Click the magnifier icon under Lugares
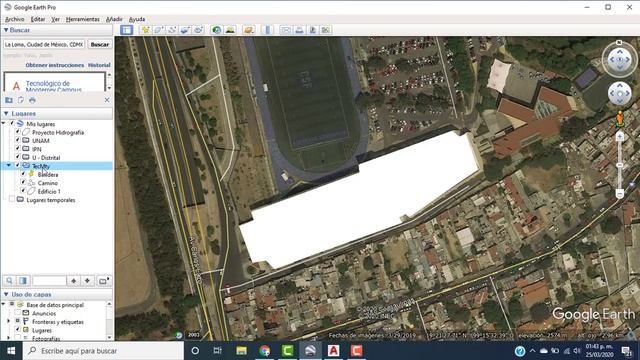Screen dimensions: 640x360 click(9, 281)
